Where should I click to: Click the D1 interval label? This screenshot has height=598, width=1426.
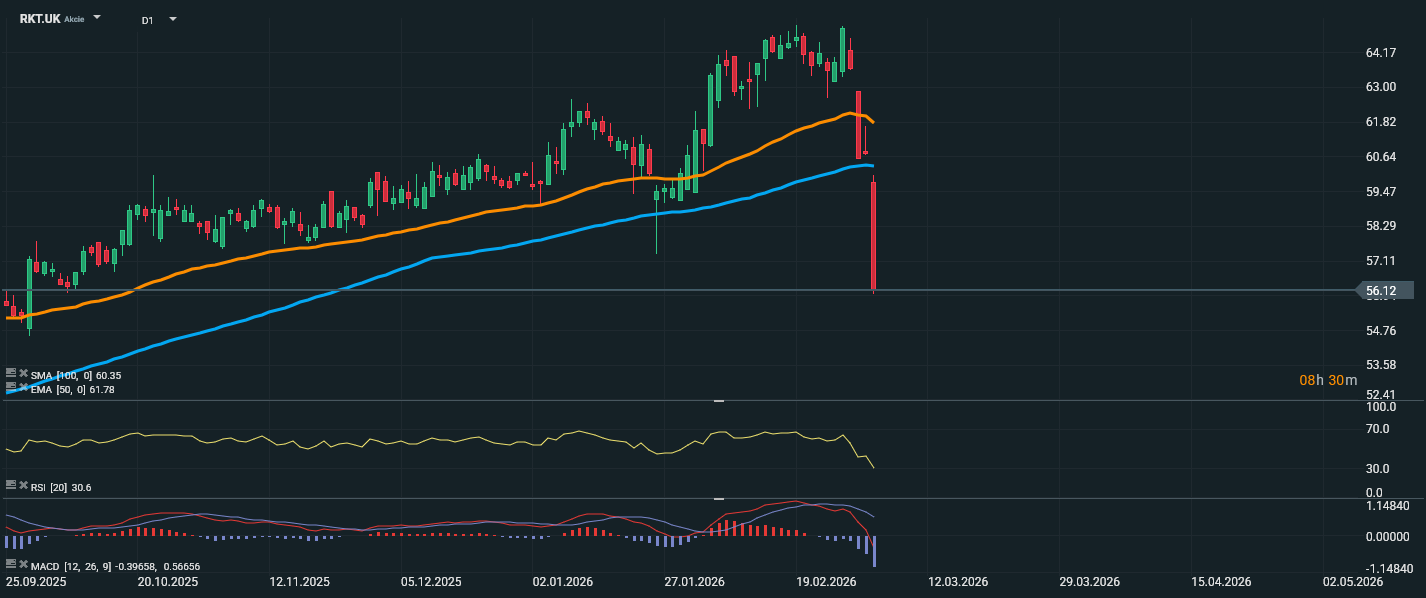[x=147, y=20]
